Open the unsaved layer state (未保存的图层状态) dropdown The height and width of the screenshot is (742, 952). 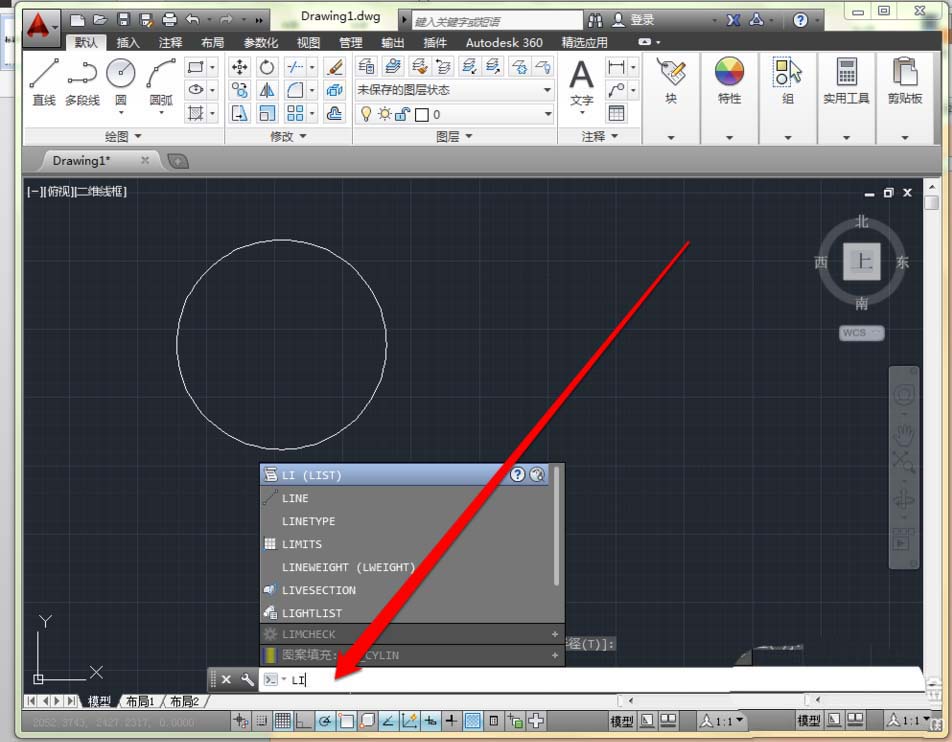click(x=454, y=90)
